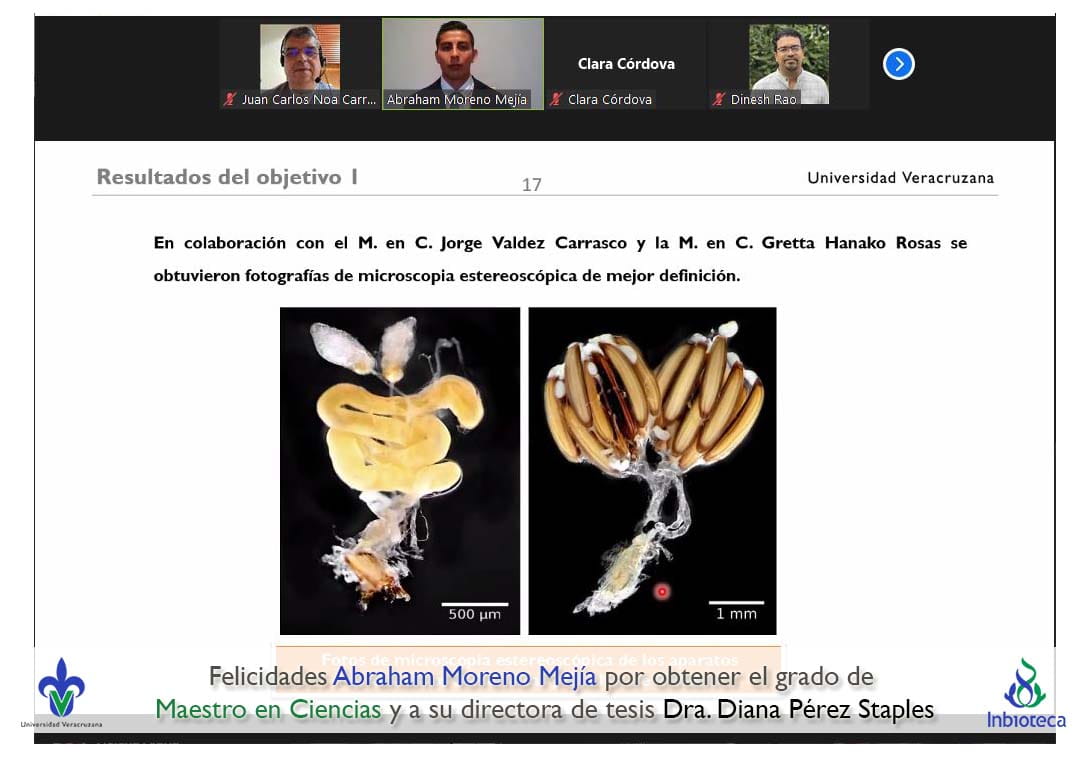Click the right microscopy photo with 1 mm scale
This screenshot has height=760, width=1090.
pos(652,470)
